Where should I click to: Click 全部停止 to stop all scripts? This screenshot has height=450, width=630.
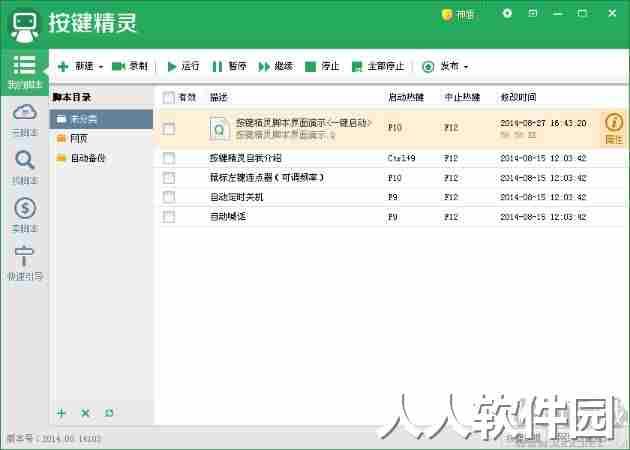pyautogui.click(x=378, y=66)
